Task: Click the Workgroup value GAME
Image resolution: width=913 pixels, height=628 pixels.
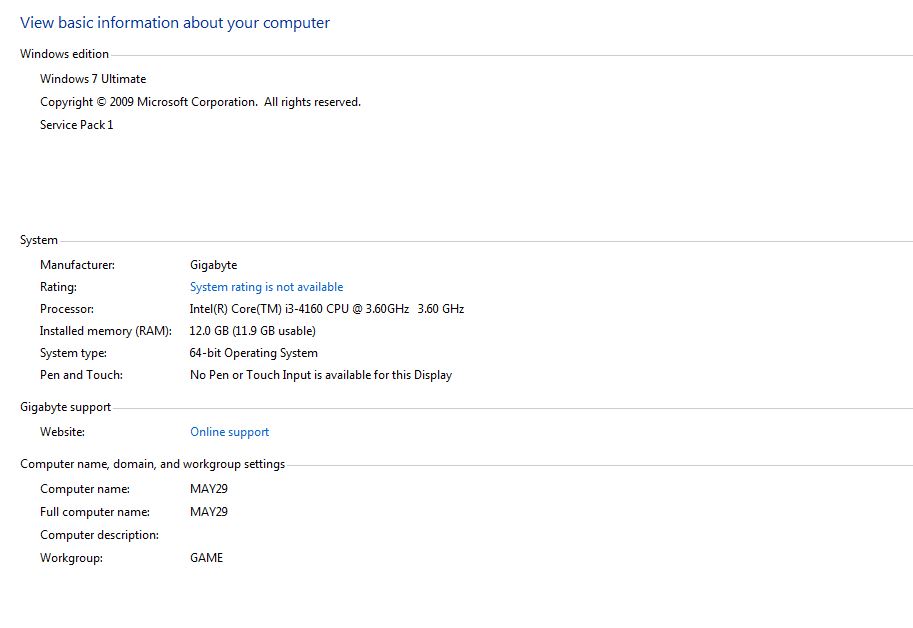Action: 206,558
